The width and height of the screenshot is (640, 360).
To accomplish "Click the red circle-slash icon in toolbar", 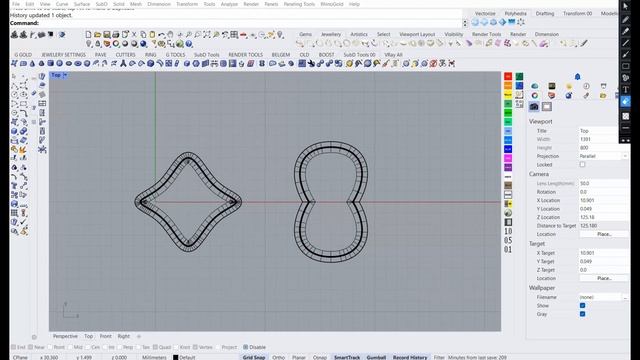I will point(433,63).
